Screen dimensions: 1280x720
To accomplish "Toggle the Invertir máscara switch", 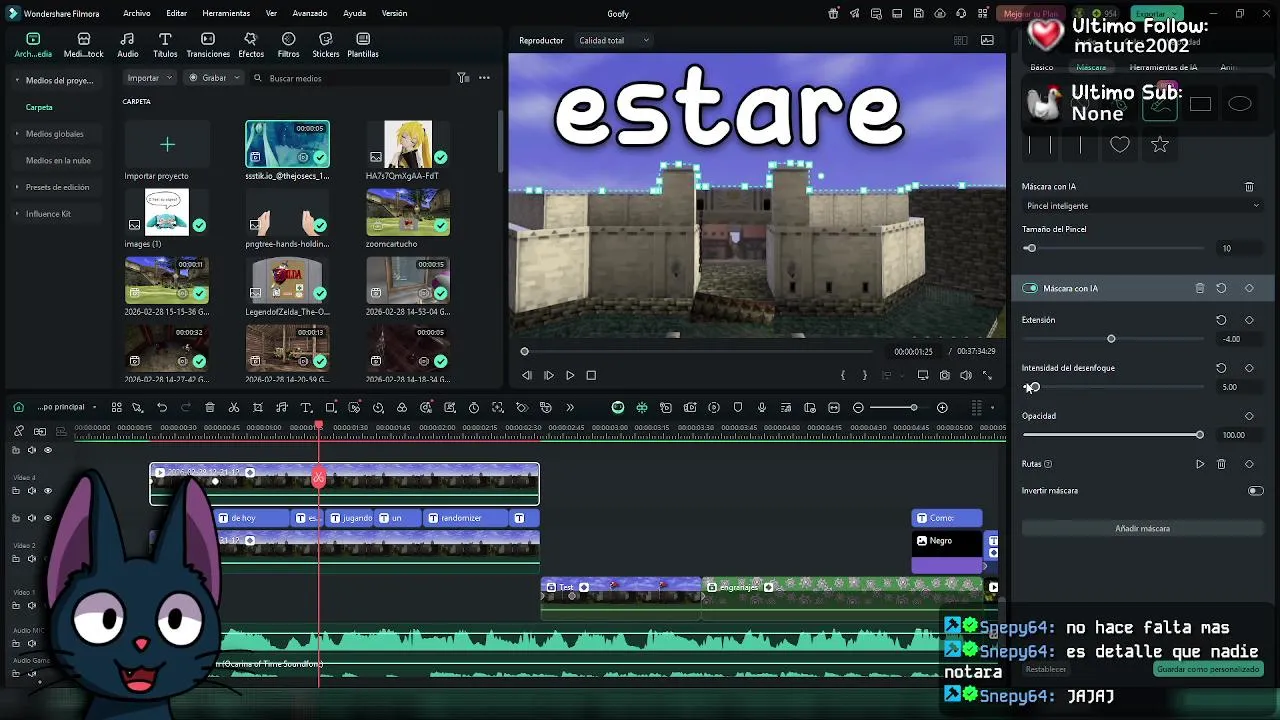I will (x=1256, y=491).
